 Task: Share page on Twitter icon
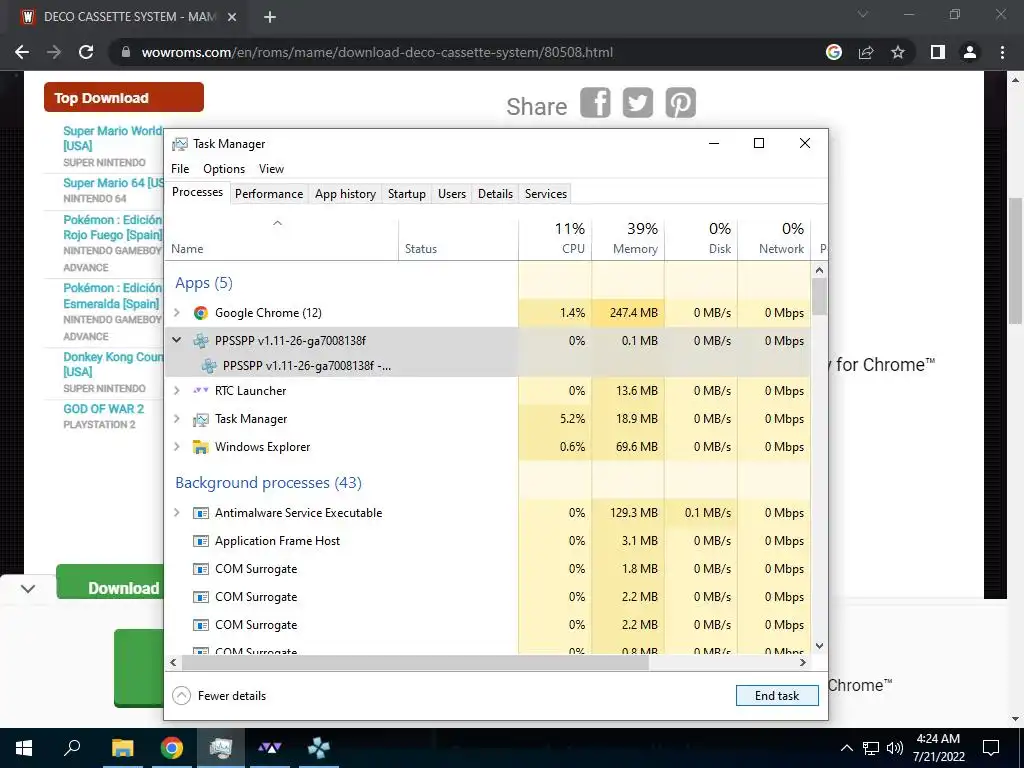coord(637,103)
